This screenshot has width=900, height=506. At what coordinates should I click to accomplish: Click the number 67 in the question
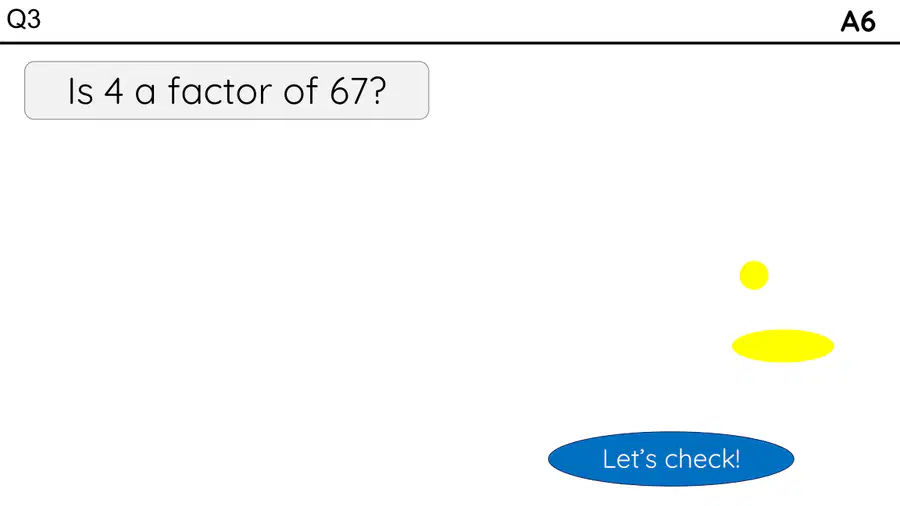pos(348,91)
